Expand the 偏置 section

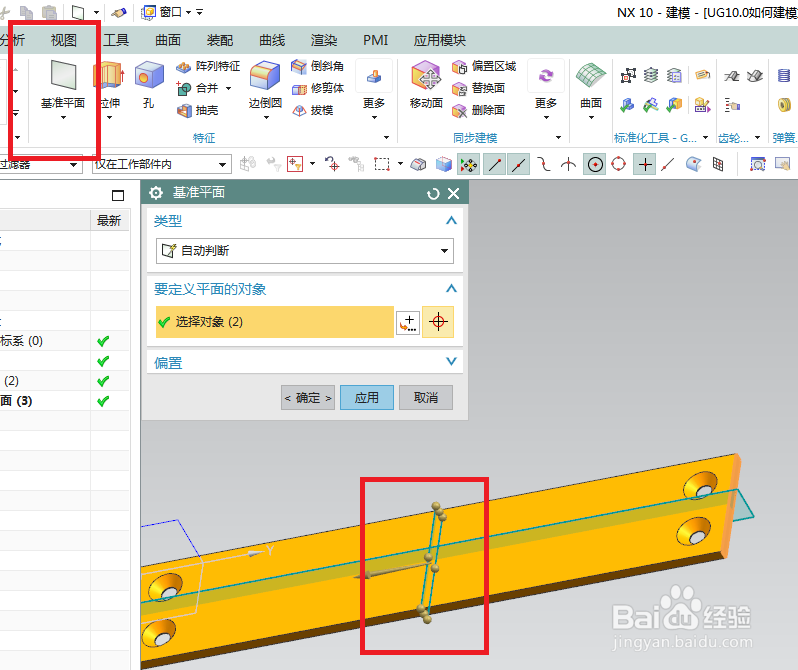click(x=451, y=361)
